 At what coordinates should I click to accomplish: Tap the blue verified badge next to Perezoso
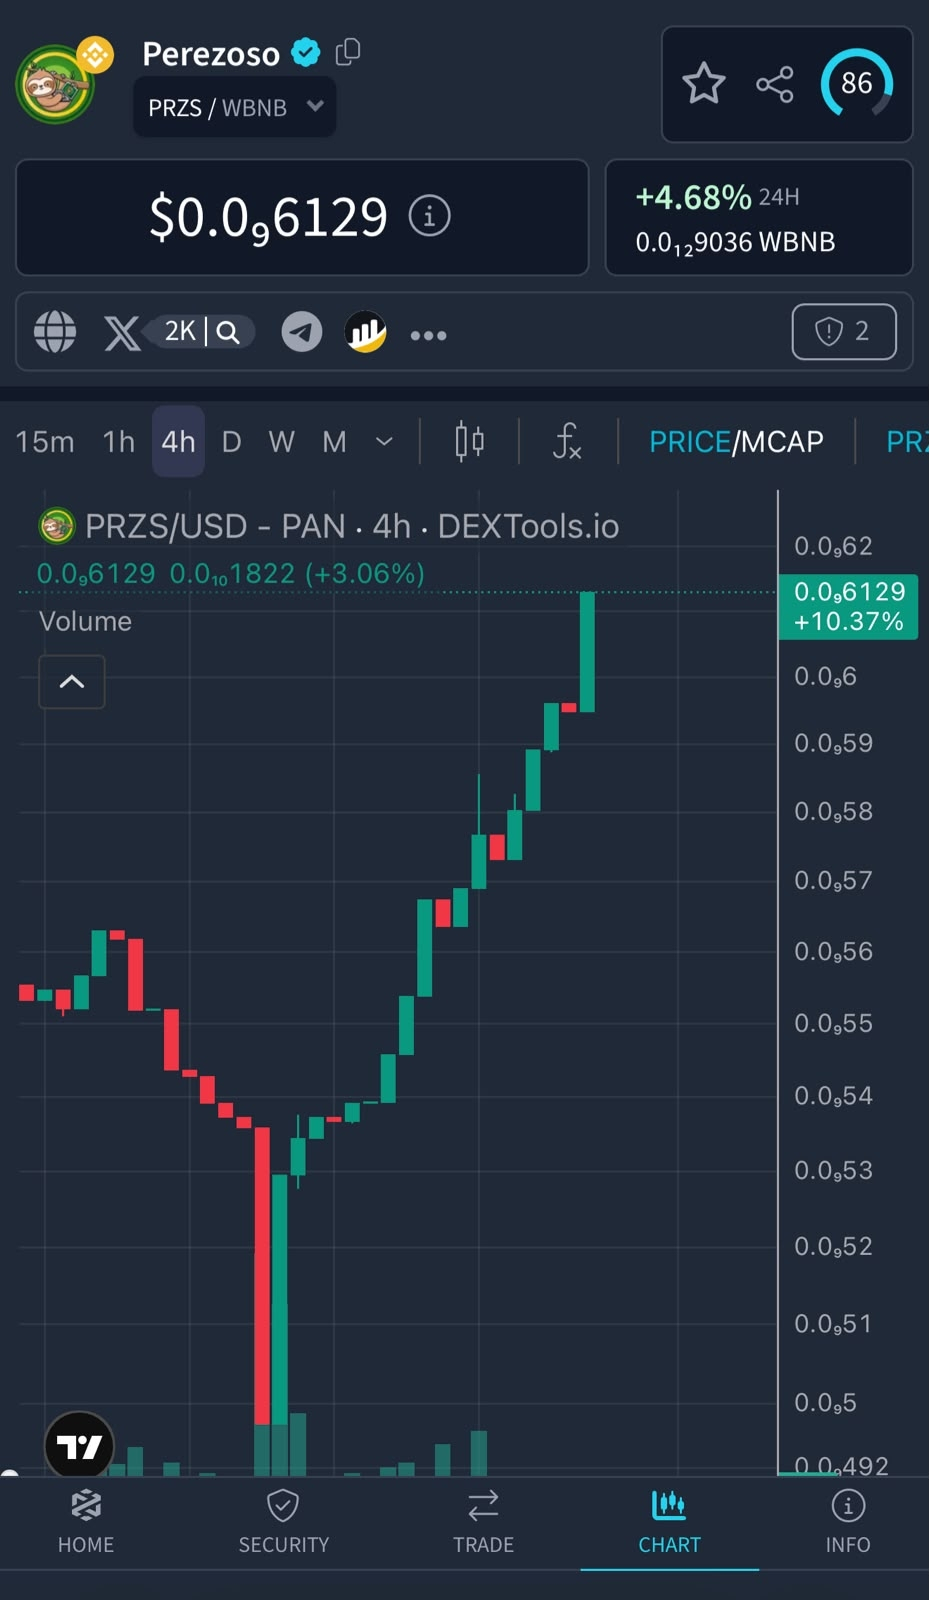click(x=306, y=52)
